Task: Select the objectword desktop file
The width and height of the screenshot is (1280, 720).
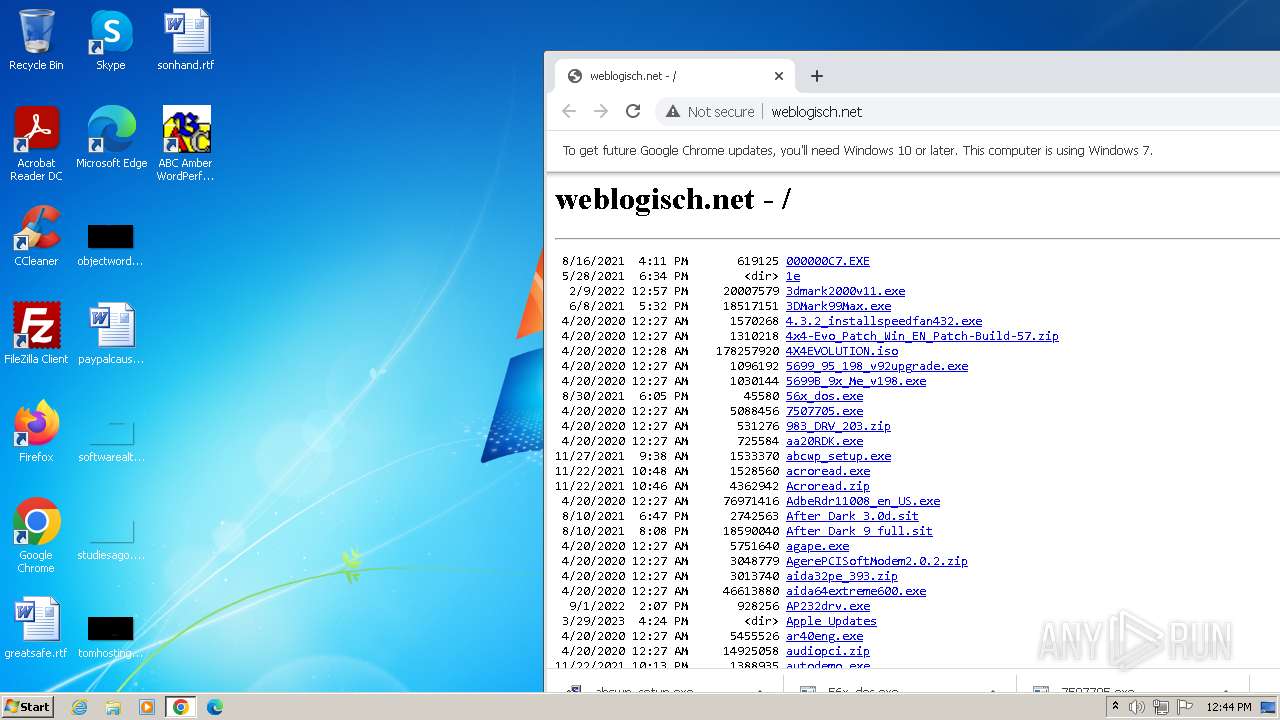Action: coord(110,245)
